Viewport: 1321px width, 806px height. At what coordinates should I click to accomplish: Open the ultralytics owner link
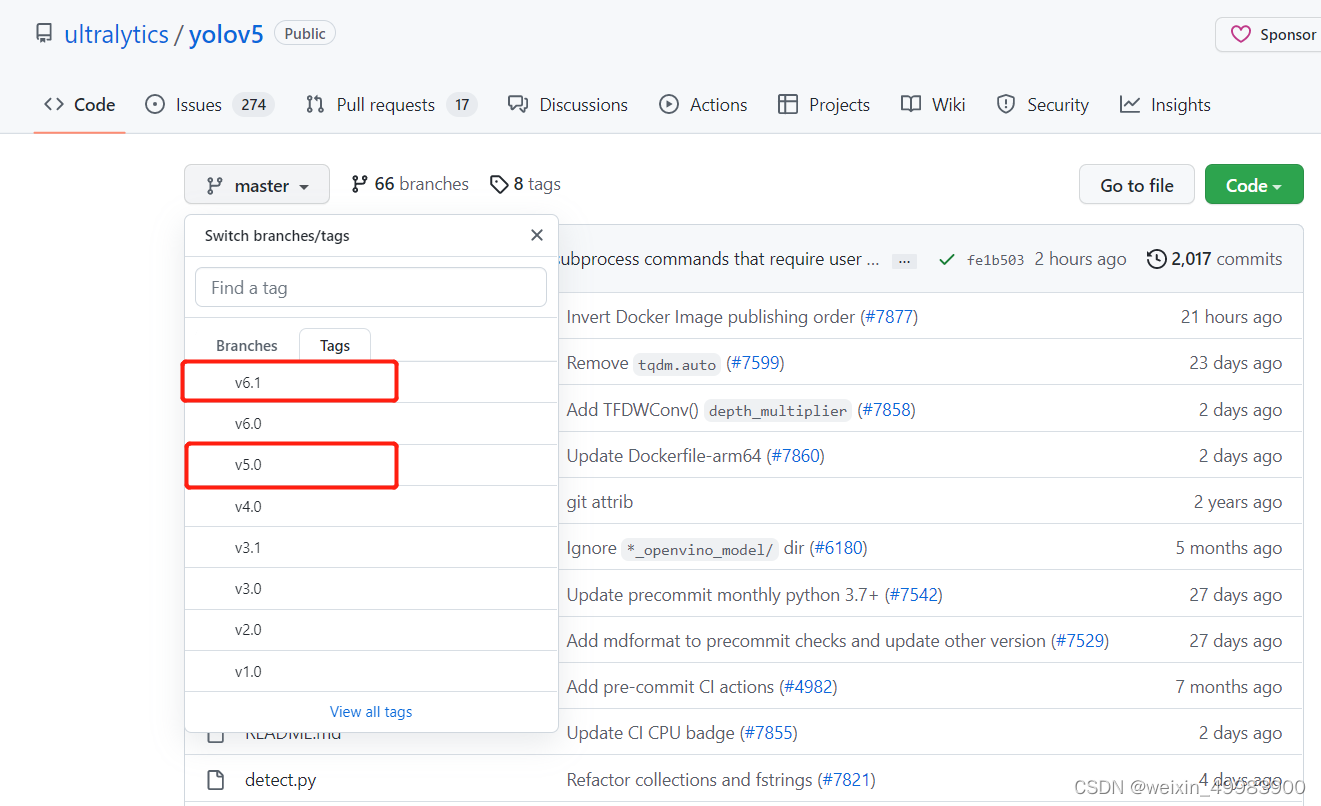click(116, 34)
